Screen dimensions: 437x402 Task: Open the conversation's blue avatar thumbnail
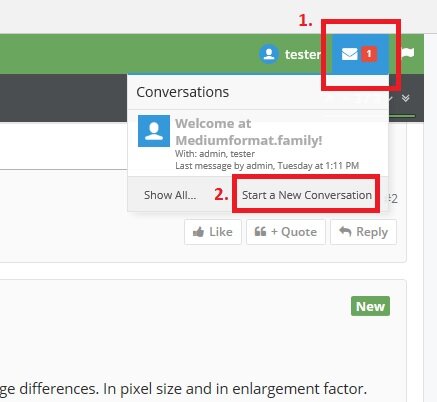(154, 131)
